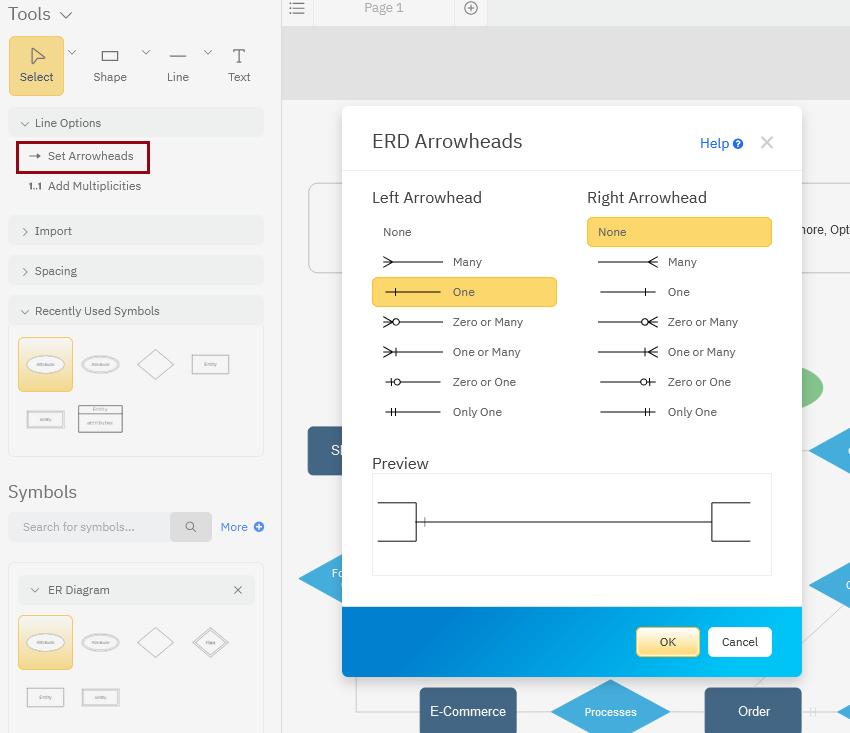Choose Zero or Many right arrowhead
The image size is (850, 733).
pos(679,322)
